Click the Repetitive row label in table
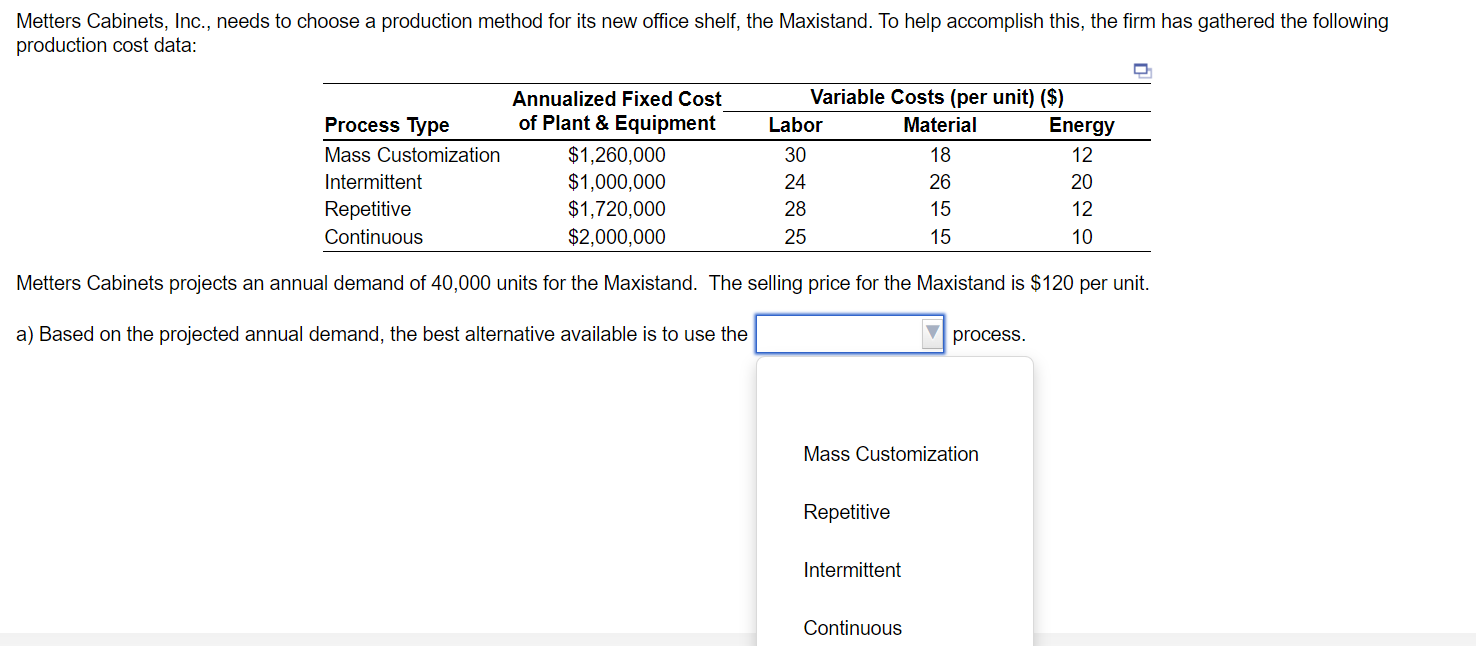This screenshot has height=646, width=1476. [x=367, y=209]
